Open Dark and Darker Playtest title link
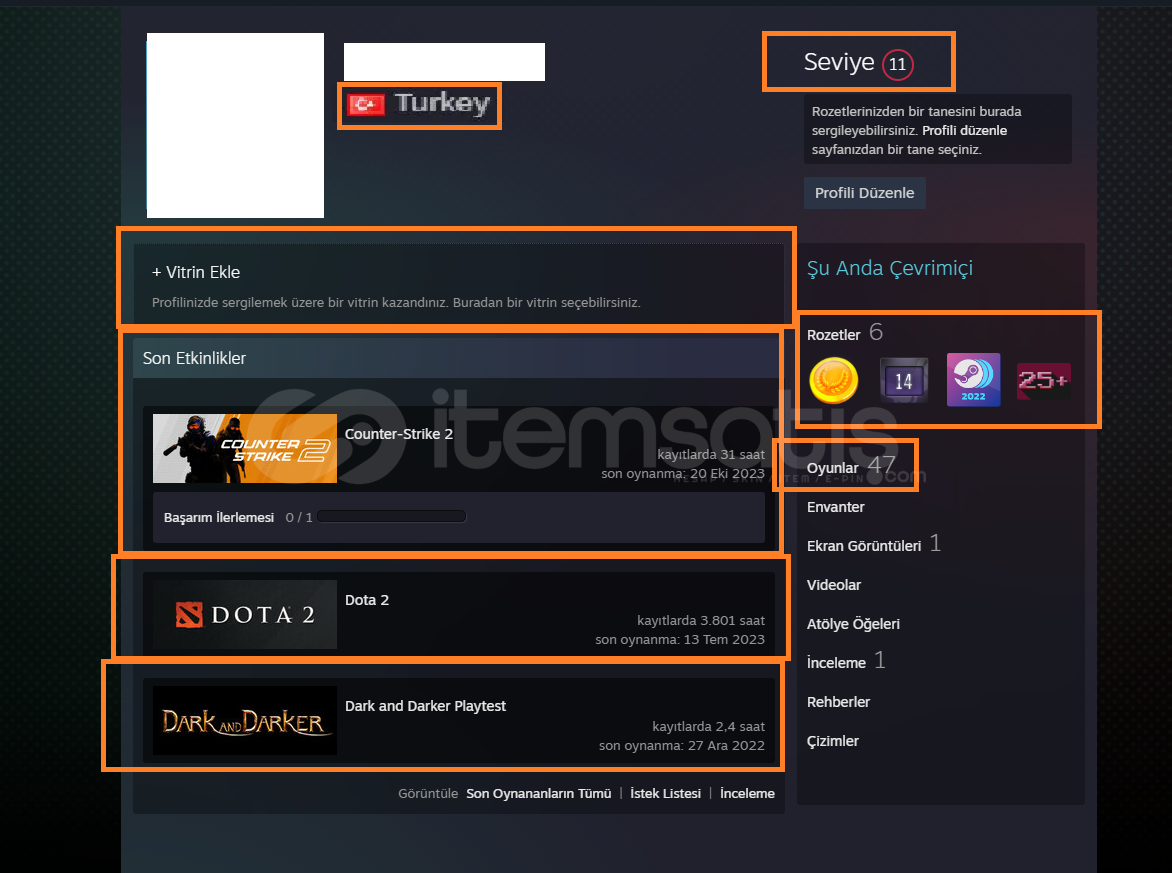Viewport: 1172px width, 873px height. tap(425, 706)
